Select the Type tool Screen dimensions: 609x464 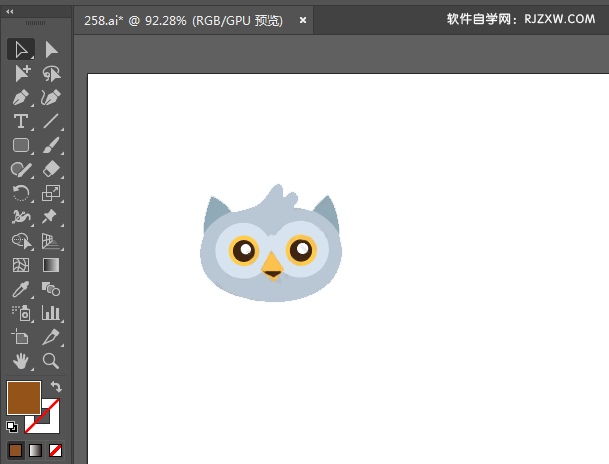(x=21, y=121)
